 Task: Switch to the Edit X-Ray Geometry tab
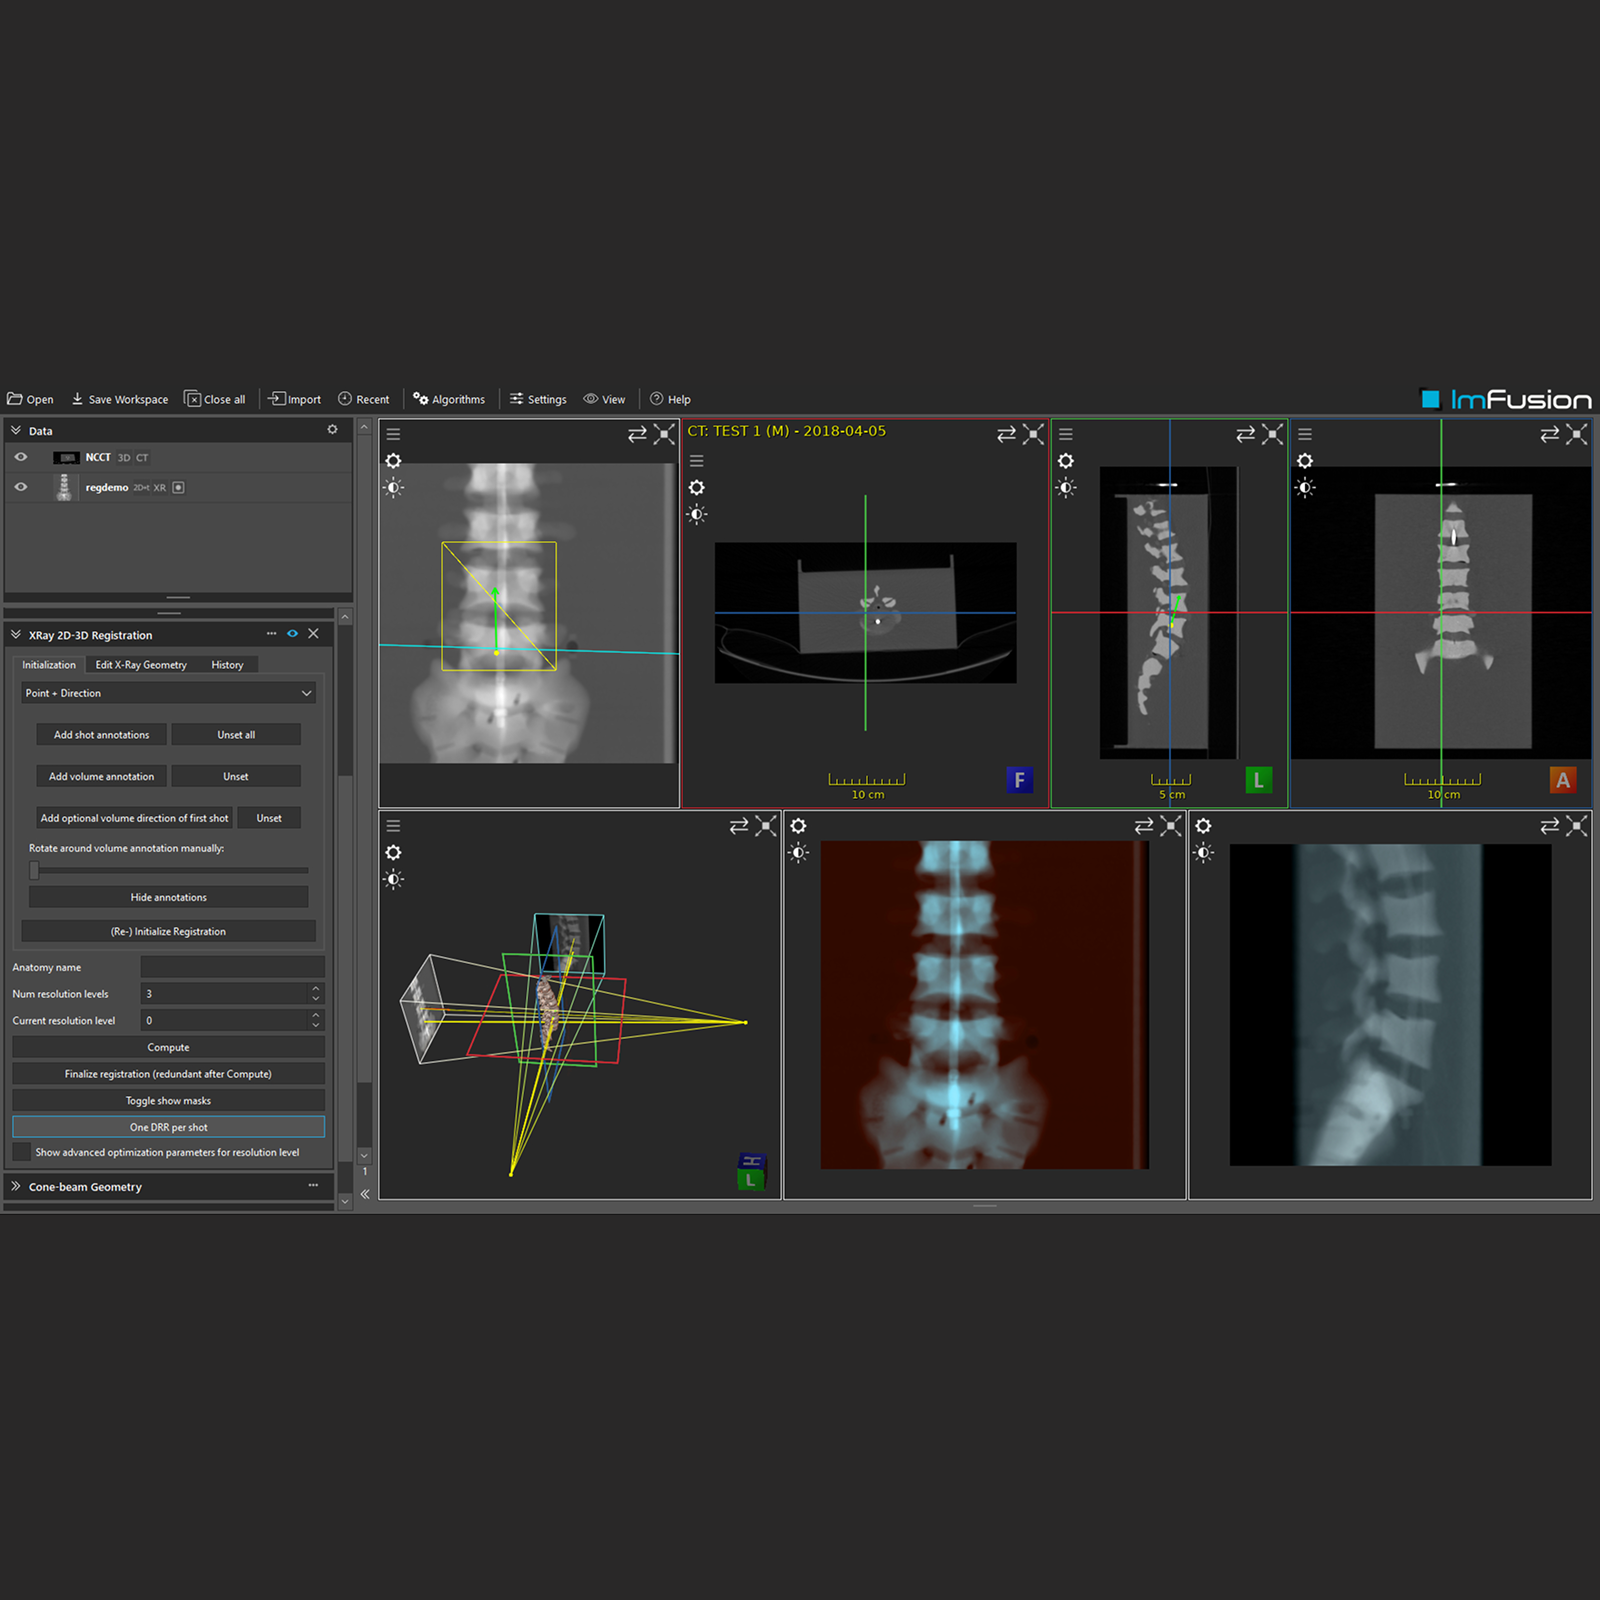click(x=141, y=665)
